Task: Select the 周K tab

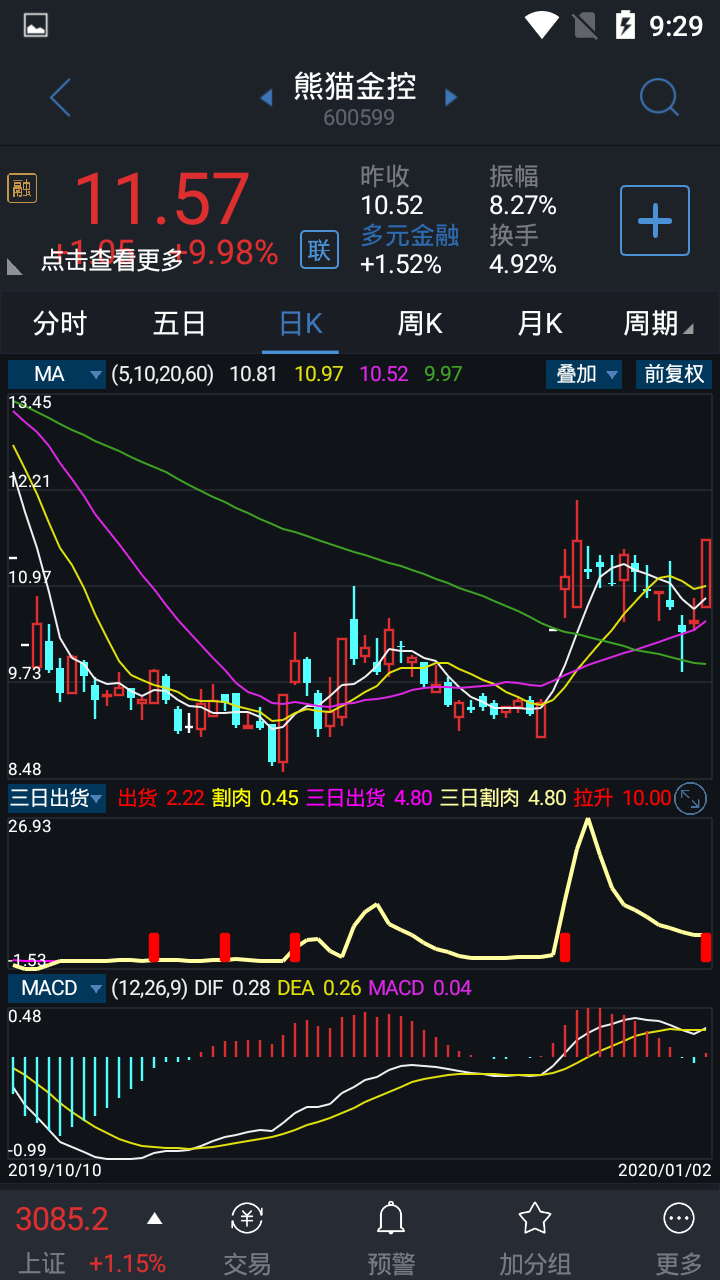Action: click(420, 323)
